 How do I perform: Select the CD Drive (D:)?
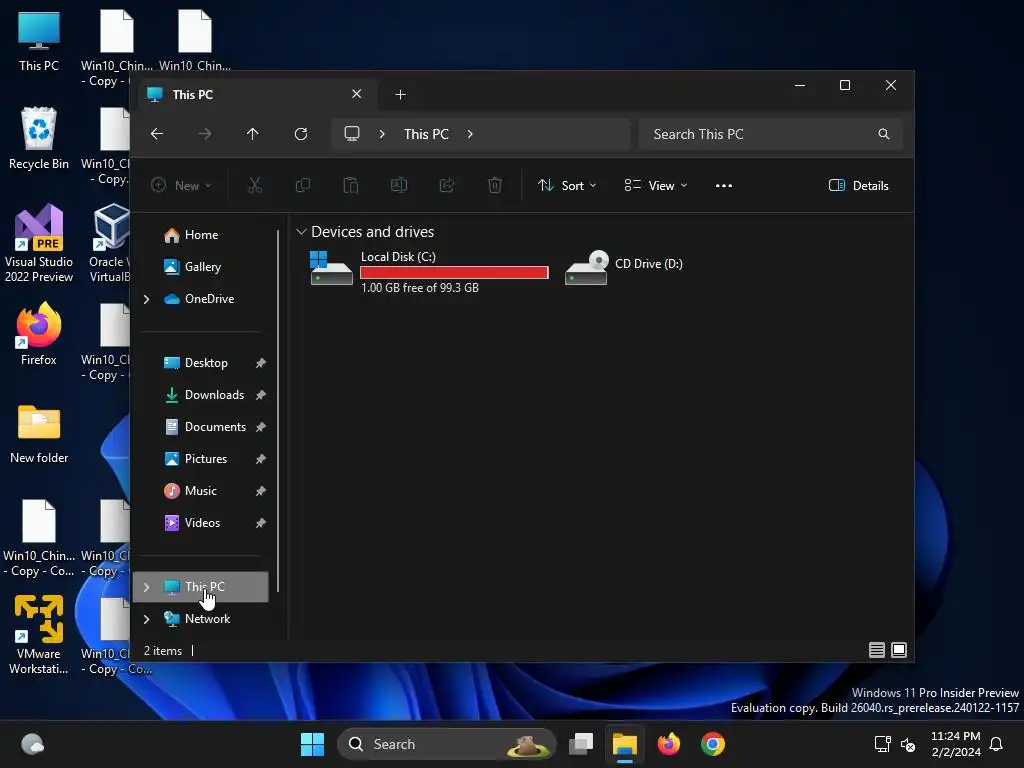click(x=624, y=266)
